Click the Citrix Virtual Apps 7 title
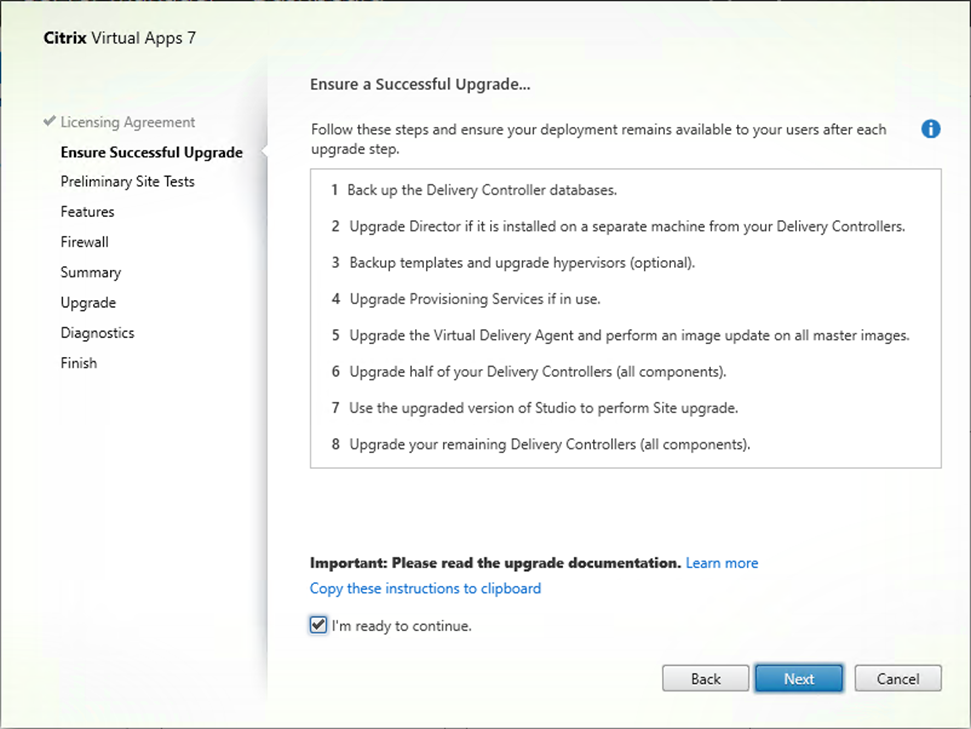This screenshot has width=971, height=729. pos(120,38)
